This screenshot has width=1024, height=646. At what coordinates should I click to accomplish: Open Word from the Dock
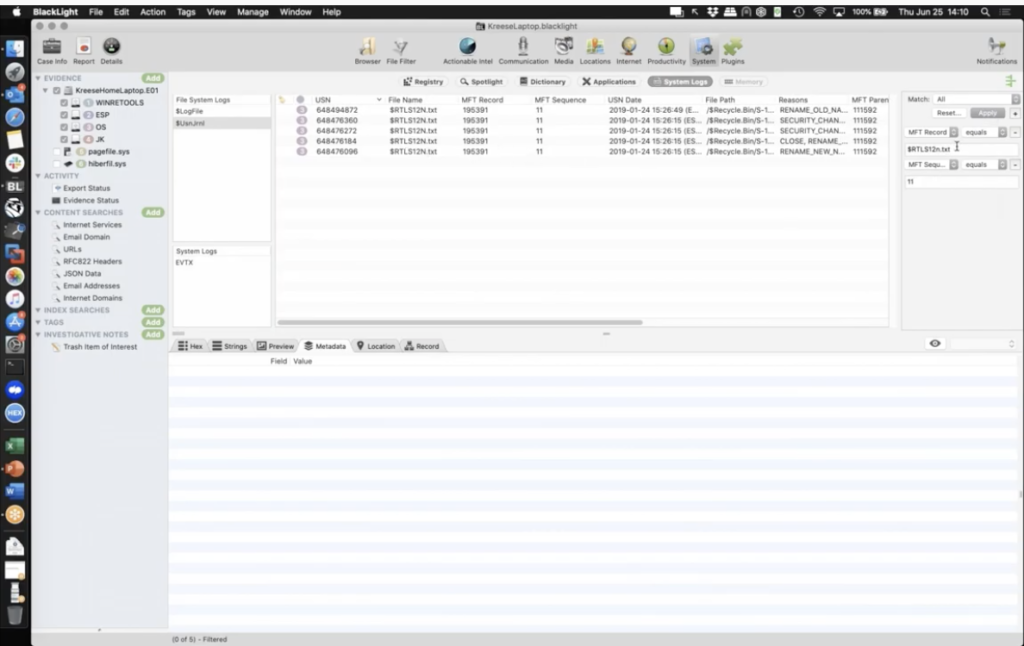(14, 491)
